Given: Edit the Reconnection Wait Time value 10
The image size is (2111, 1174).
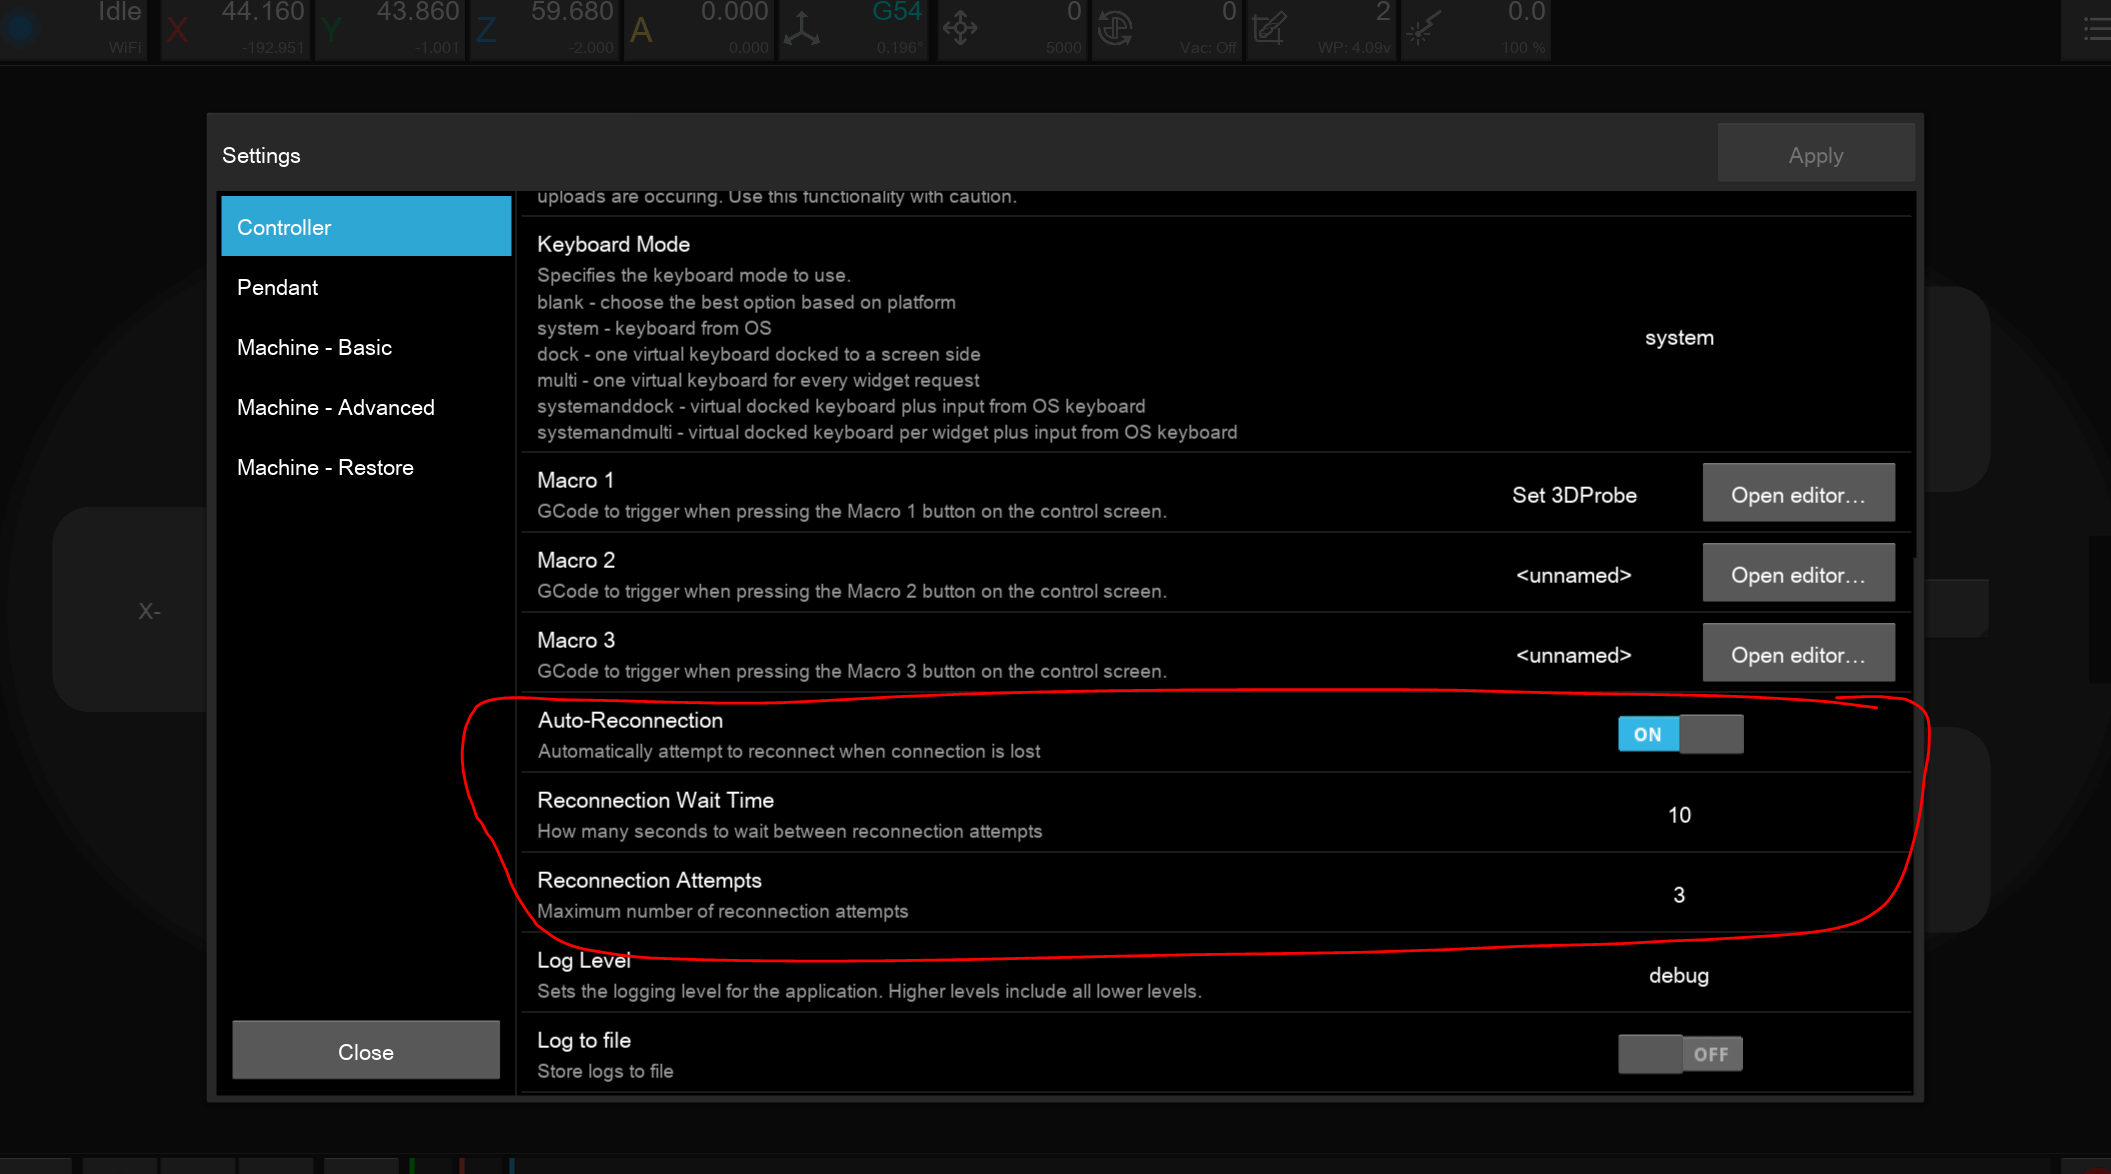Looking at the screenshot, I should coord(1679,815).
